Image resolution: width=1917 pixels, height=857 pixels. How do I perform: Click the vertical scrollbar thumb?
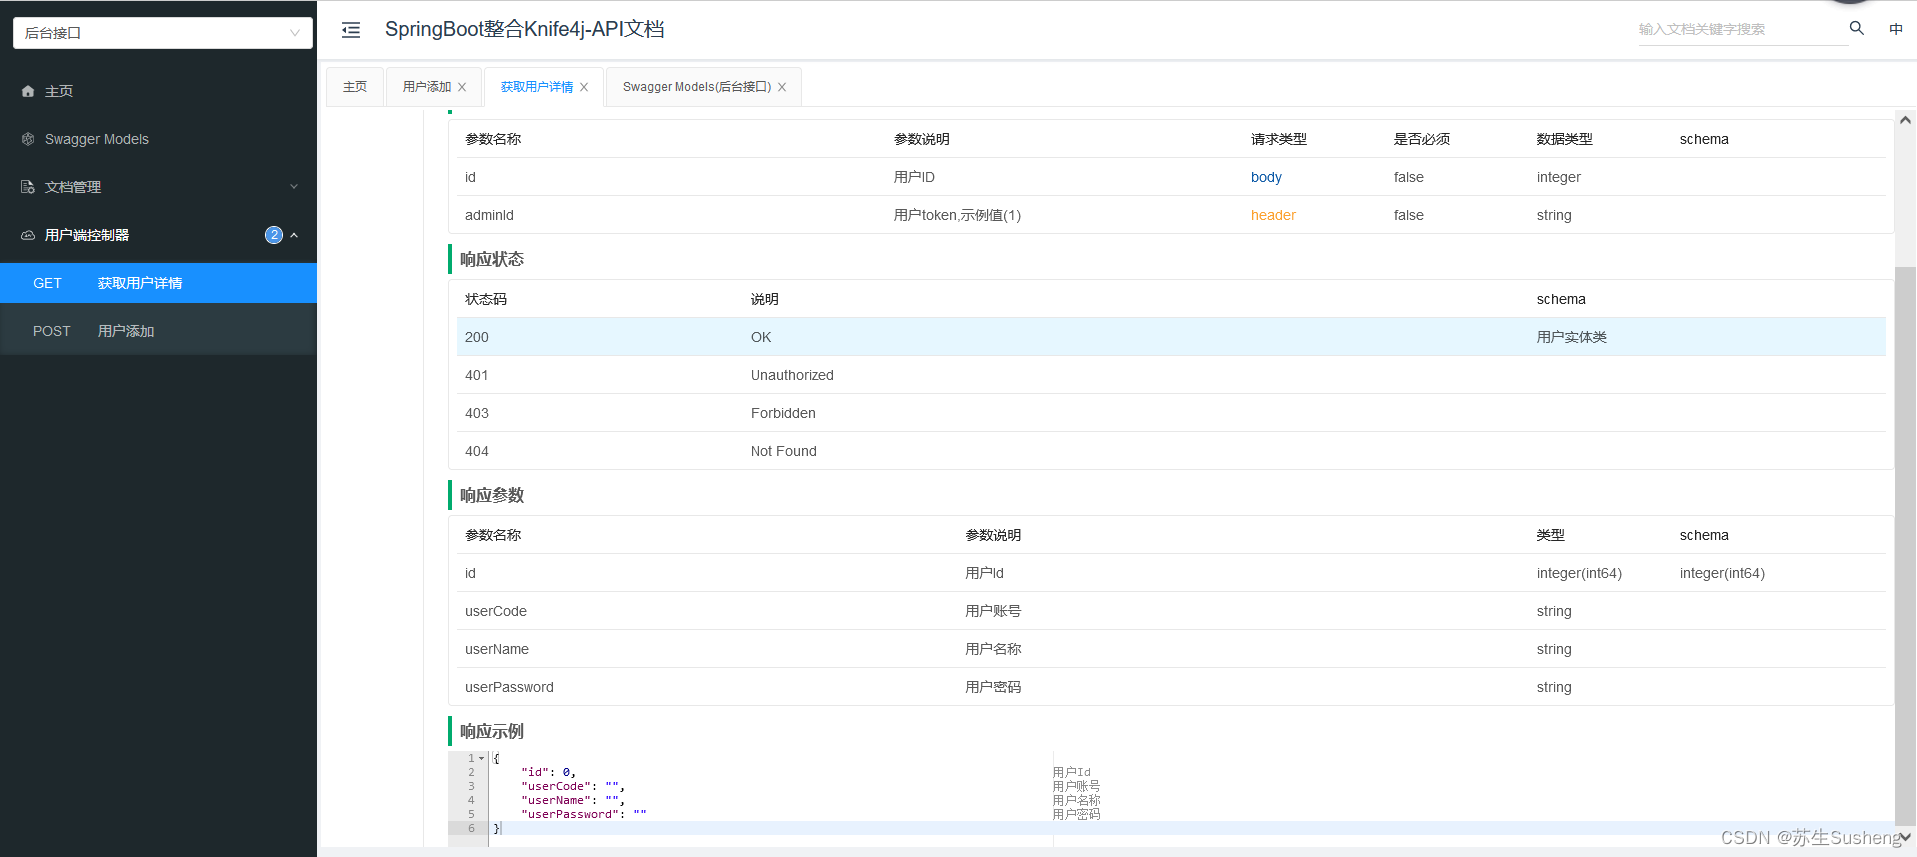pos(1905,545)
